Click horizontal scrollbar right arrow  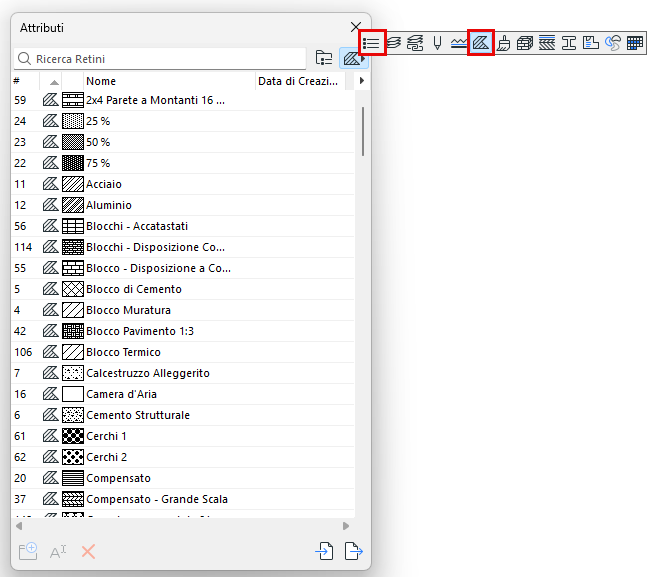pos(346,526)
